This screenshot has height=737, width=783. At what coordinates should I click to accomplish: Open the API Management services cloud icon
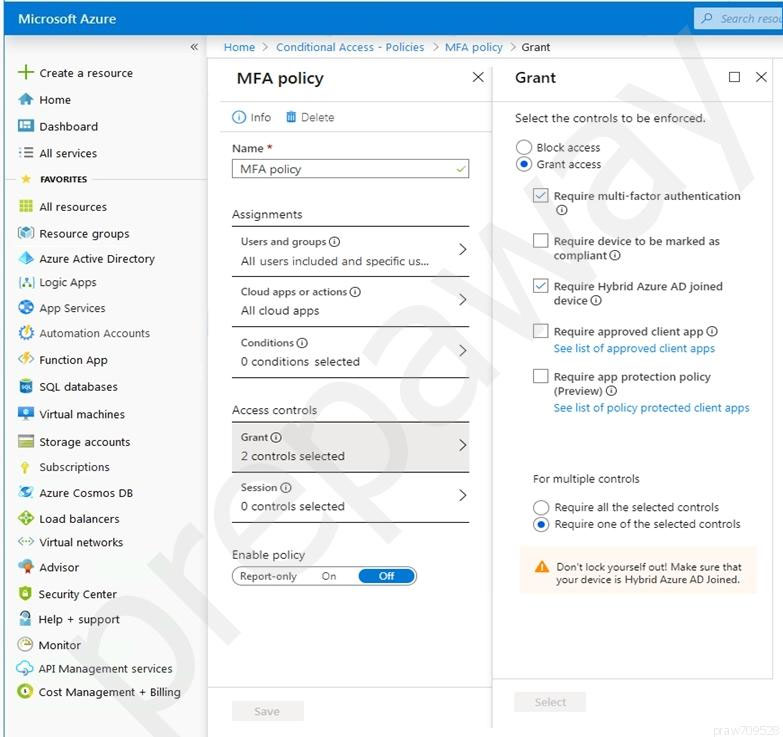coord(25,668)
